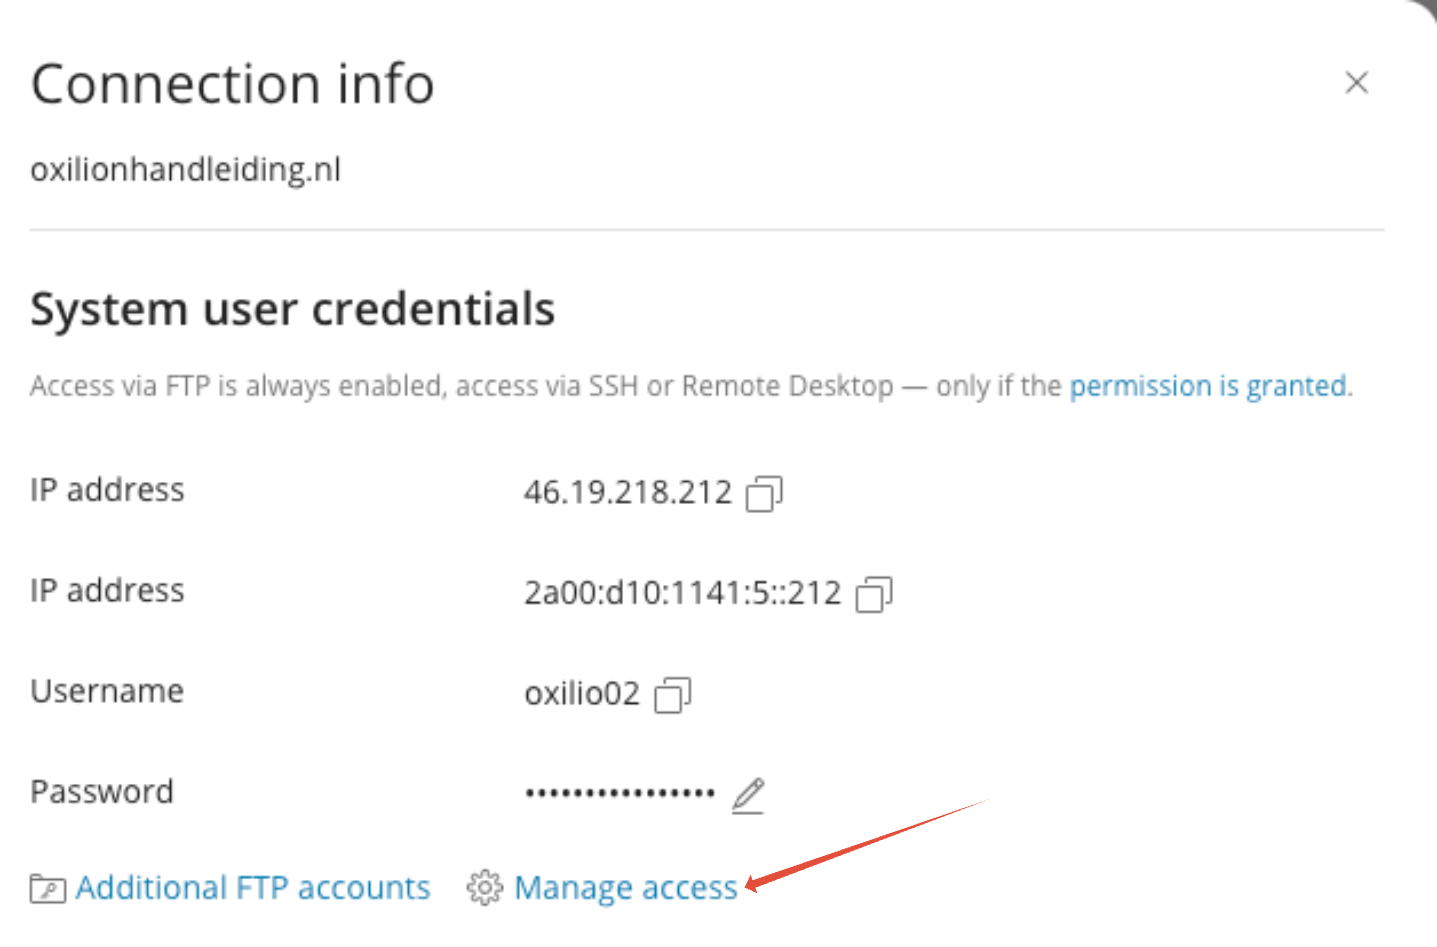This screenshot has height=947, width=1437.
Task: Open Manage access settings
Action: pos(626,887)
